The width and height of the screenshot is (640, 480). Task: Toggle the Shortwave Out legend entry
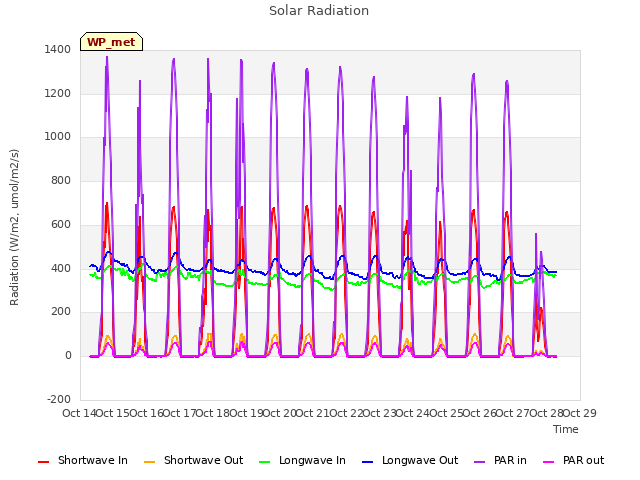point(193,460)
